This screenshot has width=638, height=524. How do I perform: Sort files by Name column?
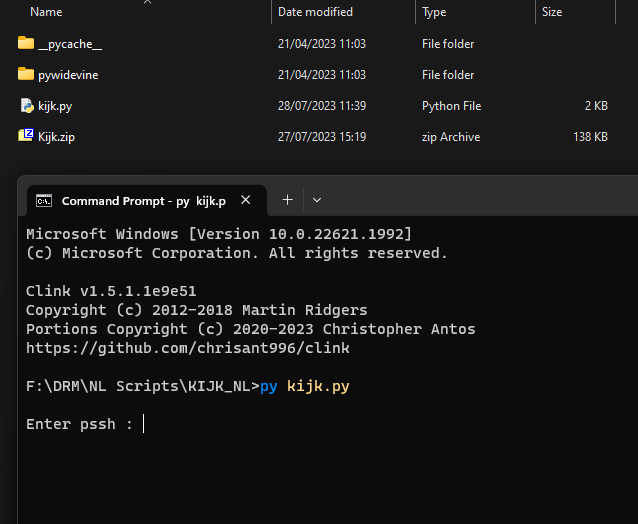click(46, 12)
